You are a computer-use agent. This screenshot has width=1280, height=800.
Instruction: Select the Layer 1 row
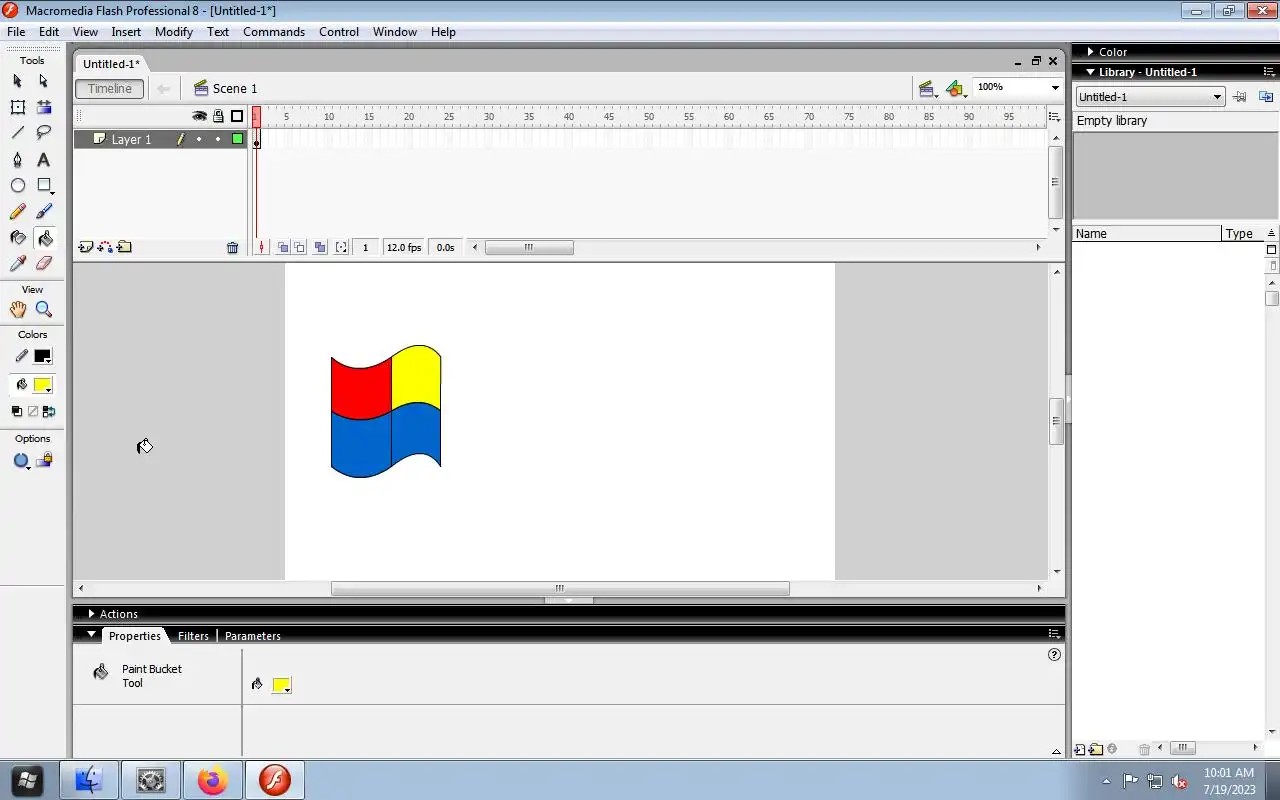click(160, 139)
